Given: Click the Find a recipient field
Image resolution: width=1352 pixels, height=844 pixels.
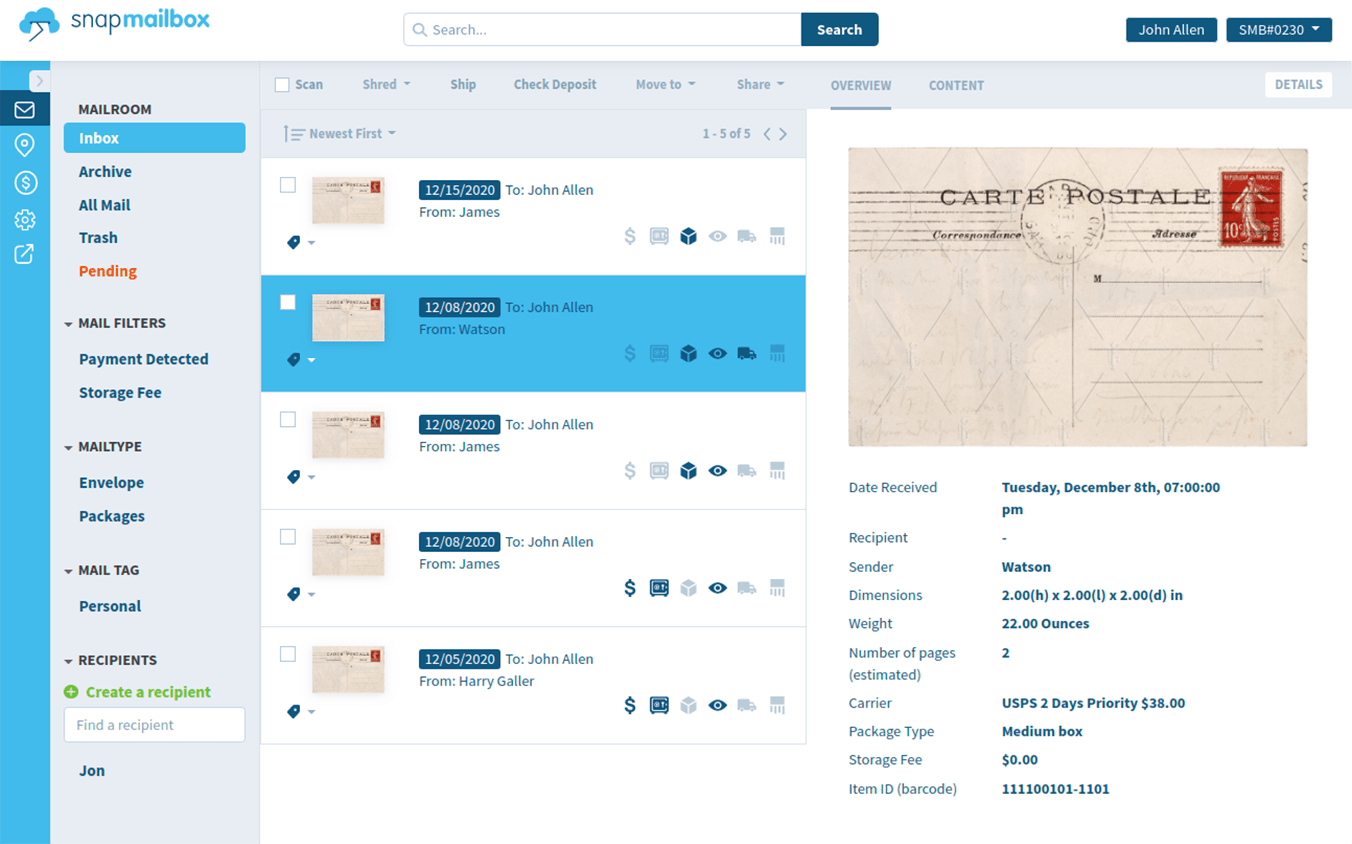Looking at the screenshot, I should pyautogui.click(x=154, y=725).
